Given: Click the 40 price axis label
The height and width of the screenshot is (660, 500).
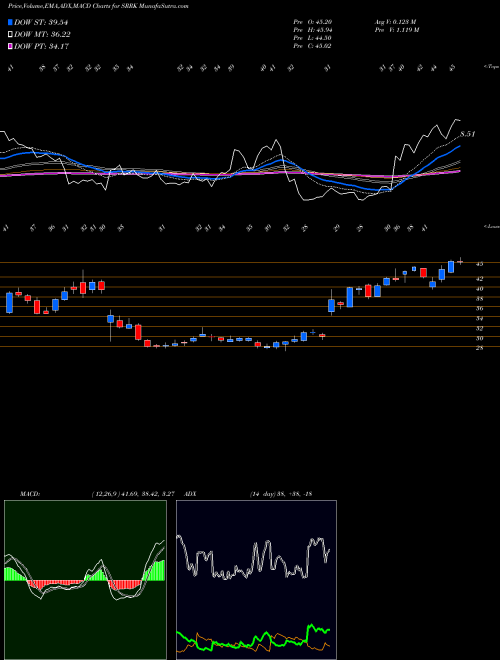Looking at the screenshot, I should pyautogui.click(x=479, y=289).
